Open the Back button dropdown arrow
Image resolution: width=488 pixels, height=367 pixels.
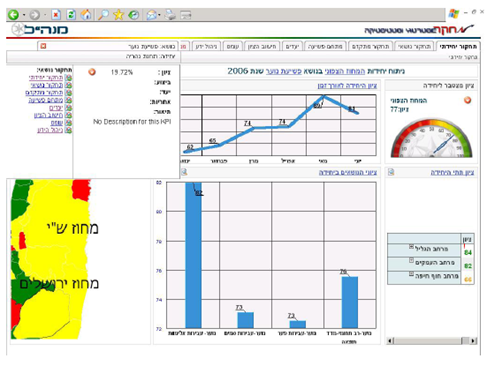click(24, 15)
